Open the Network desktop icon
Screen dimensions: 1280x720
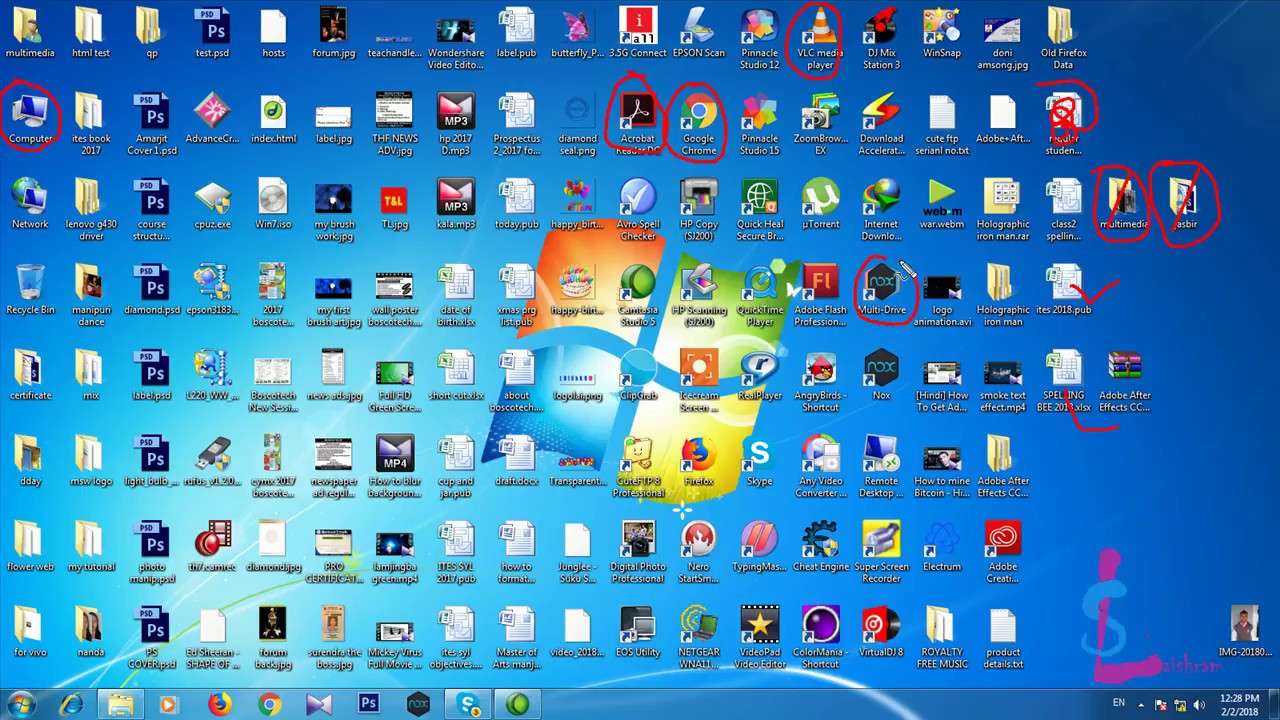pos(30,204)
